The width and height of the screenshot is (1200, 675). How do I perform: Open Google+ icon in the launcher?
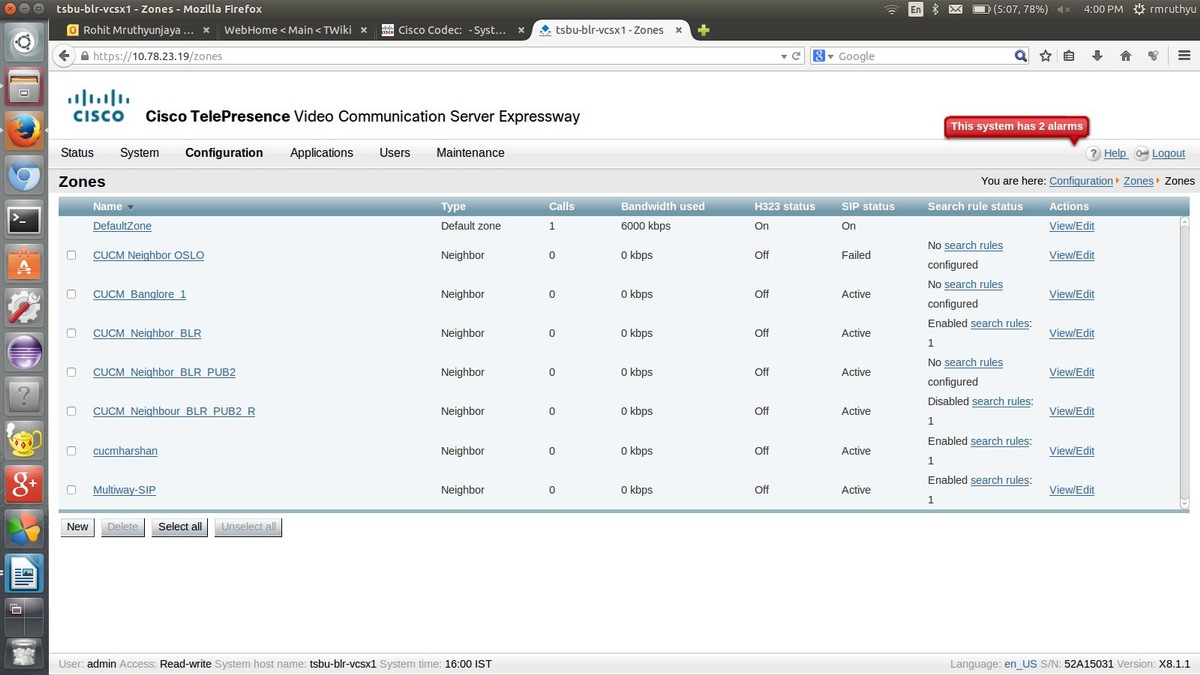24,485
